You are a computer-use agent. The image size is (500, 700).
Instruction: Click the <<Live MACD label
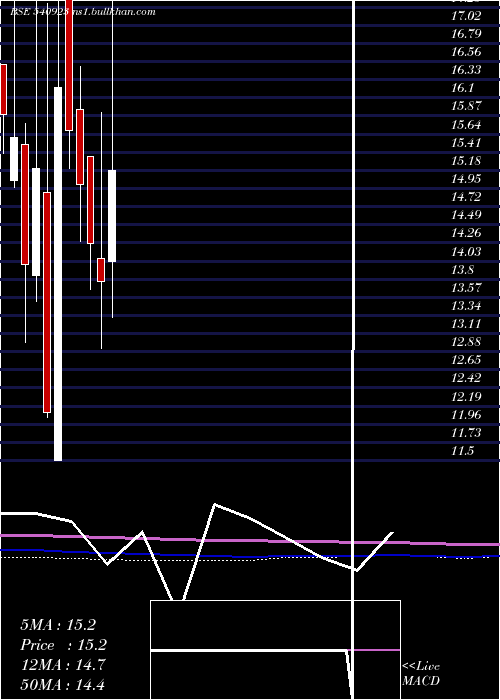pyautogui.click(x=421, y=674)
